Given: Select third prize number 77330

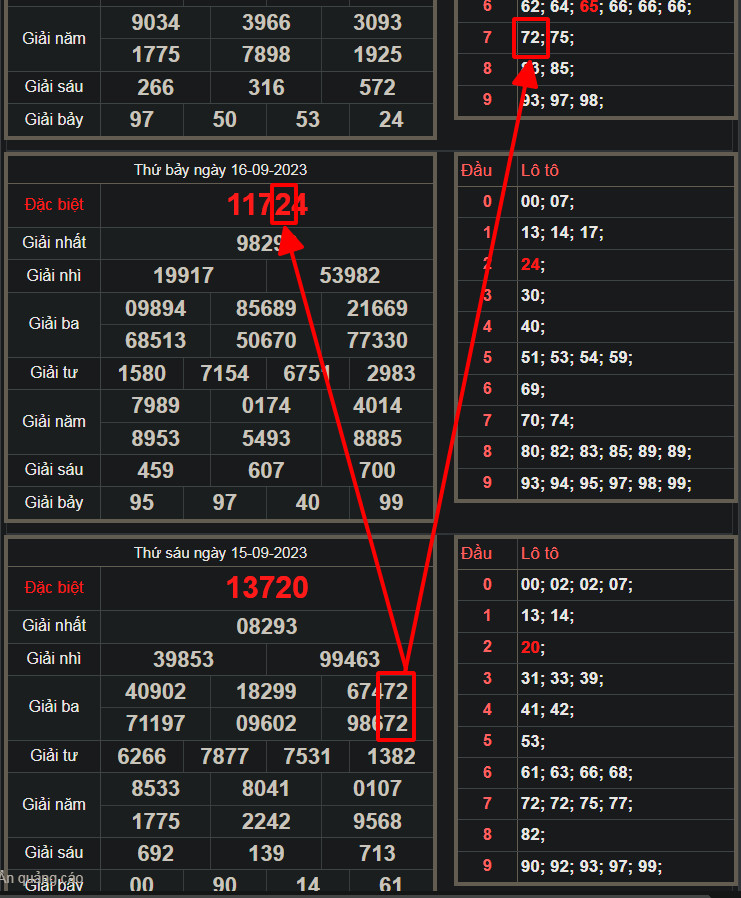Looking at the screenshot, I should (377, 341).
